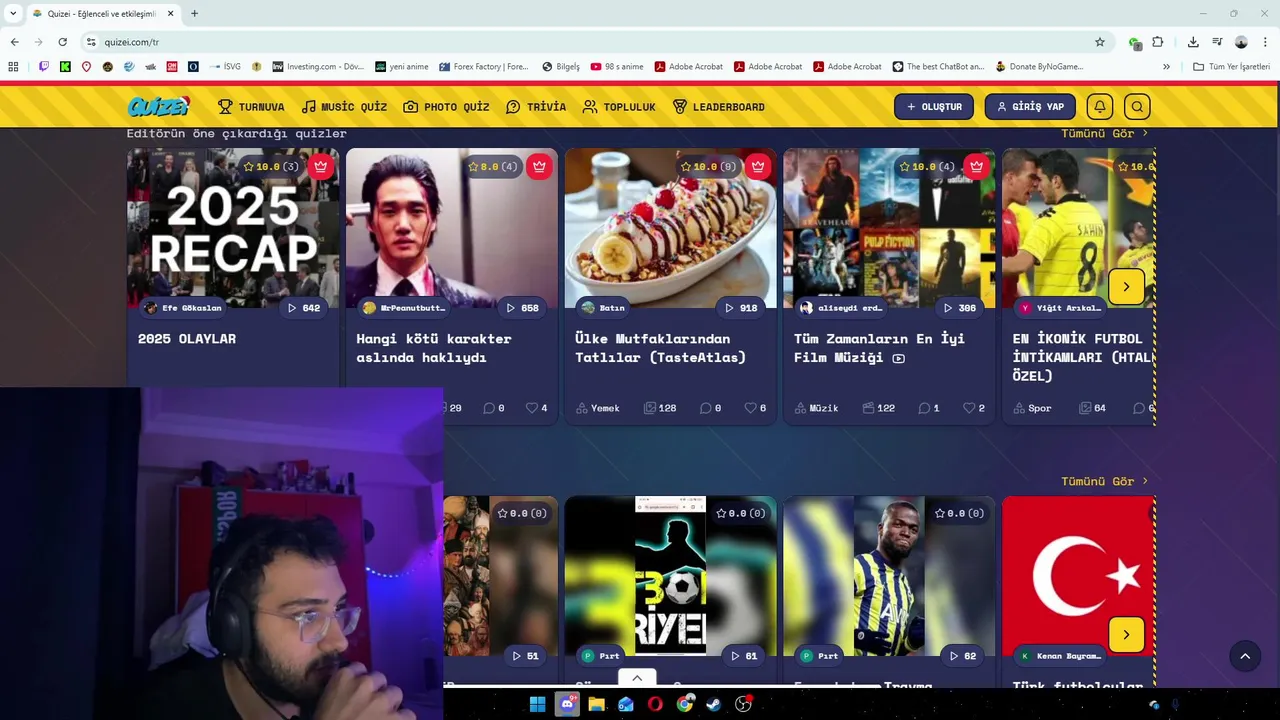Open Investing.com bookmark
The width and height of the screenshot is (1280, 720).
[x=319, y=67]
